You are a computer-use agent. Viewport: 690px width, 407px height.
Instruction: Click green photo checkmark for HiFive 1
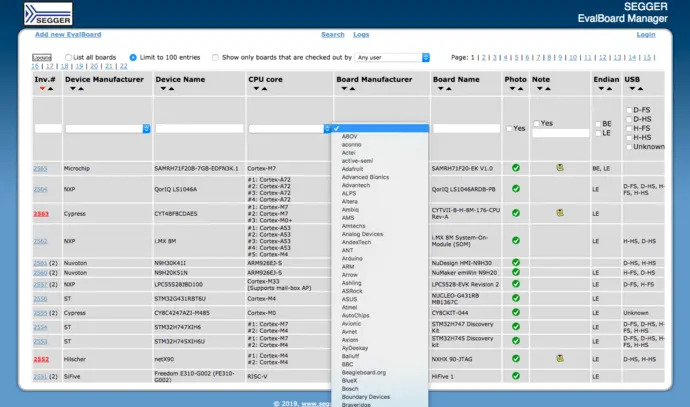[x=516, y=377]
